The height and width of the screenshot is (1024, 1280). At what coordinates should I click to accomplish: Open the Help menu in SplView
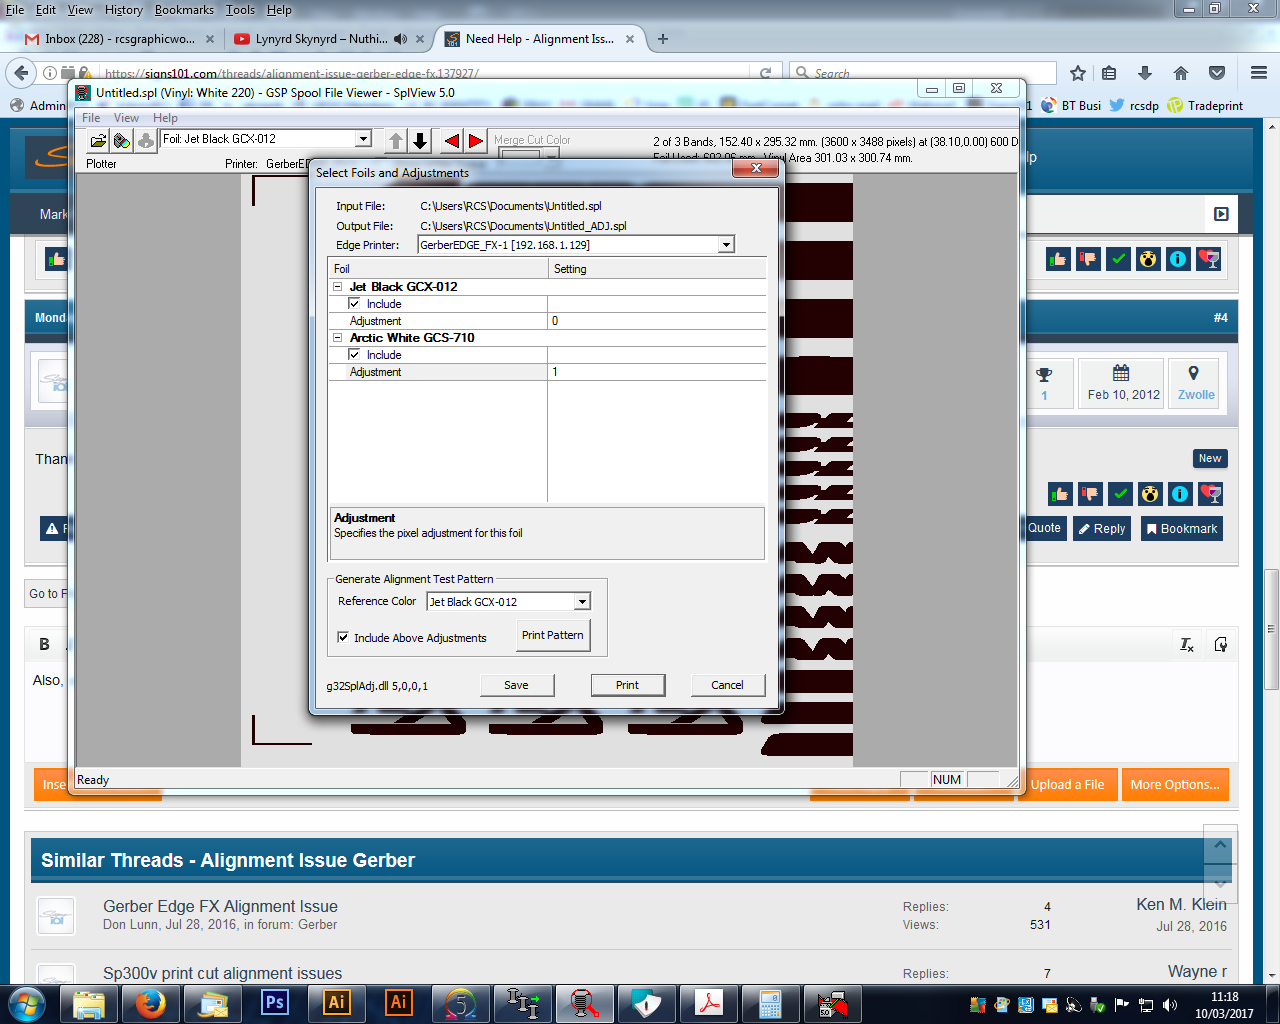(x=165, y=118)
